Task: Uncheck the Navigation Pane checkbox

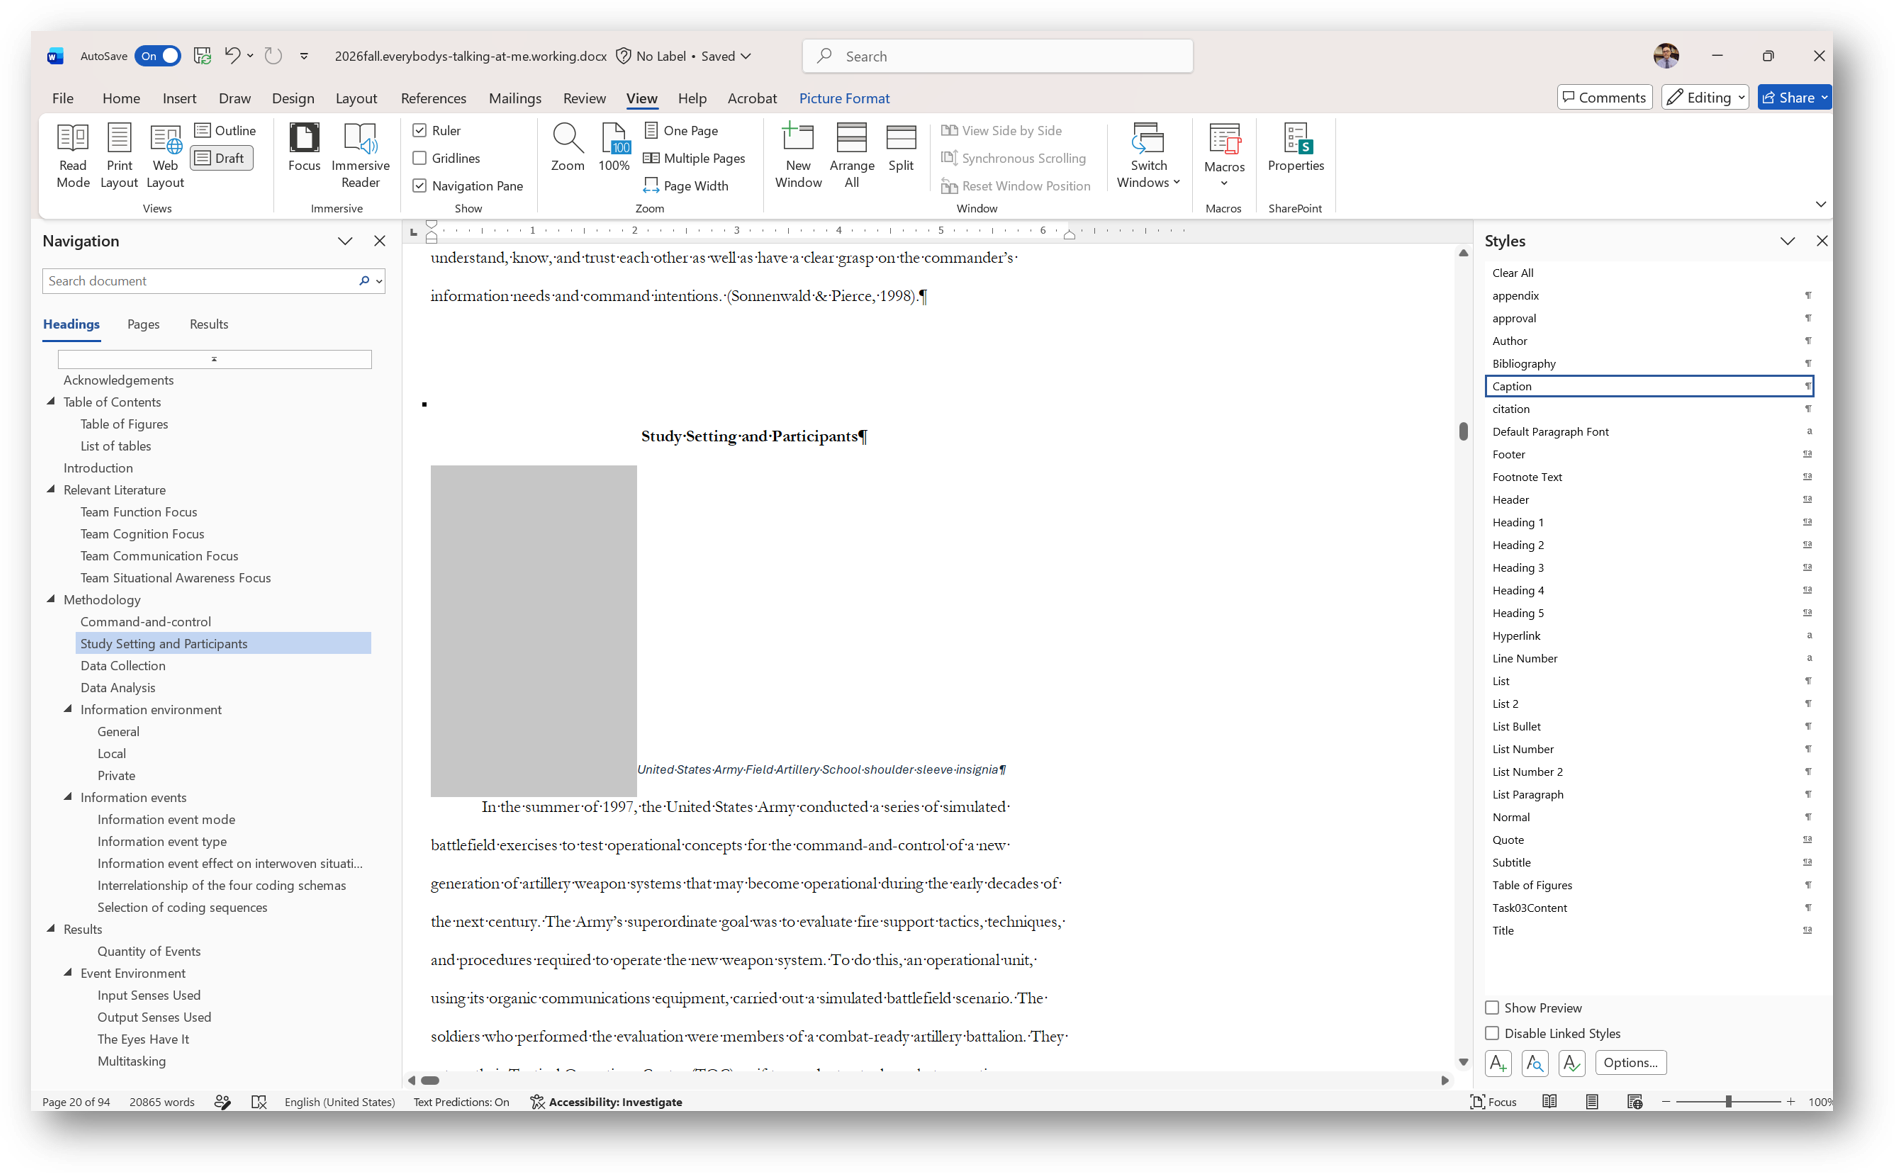Action: (x=420, y=186)
